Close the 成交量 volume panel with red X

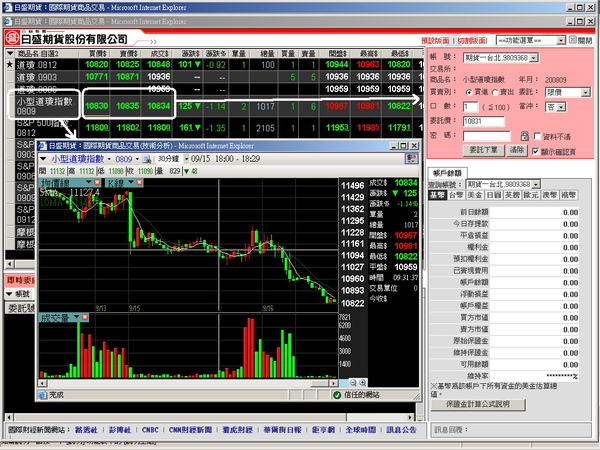coord(85,317)
